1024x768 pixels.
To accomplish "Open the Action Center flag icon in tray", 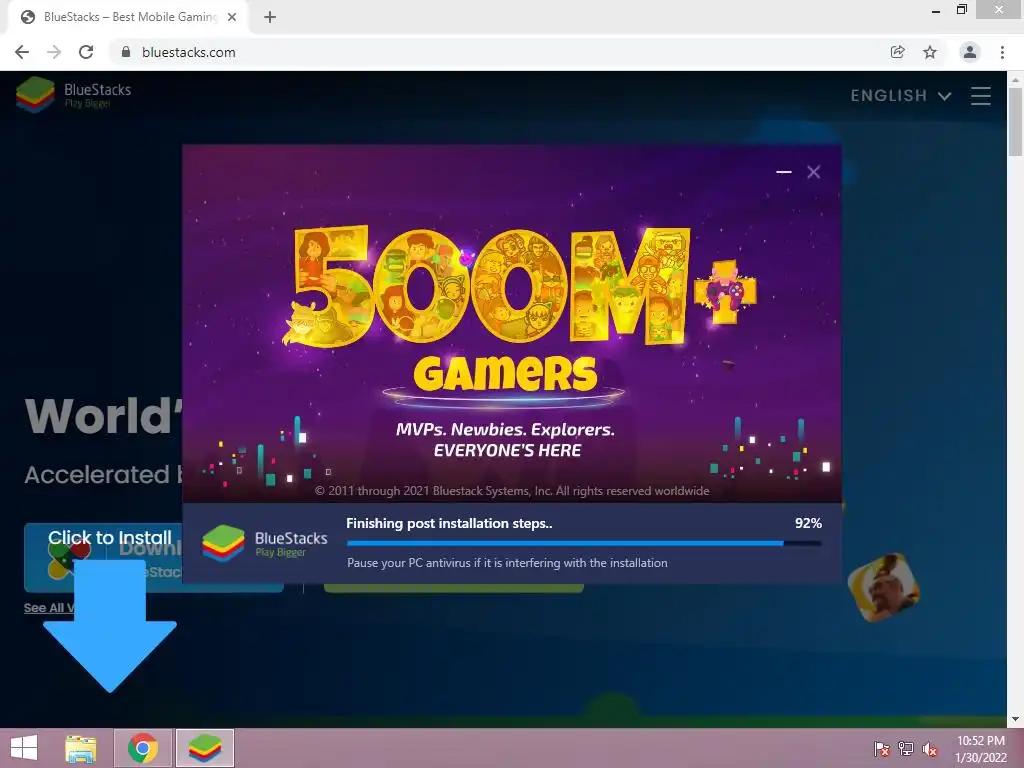I will [881, 749].
